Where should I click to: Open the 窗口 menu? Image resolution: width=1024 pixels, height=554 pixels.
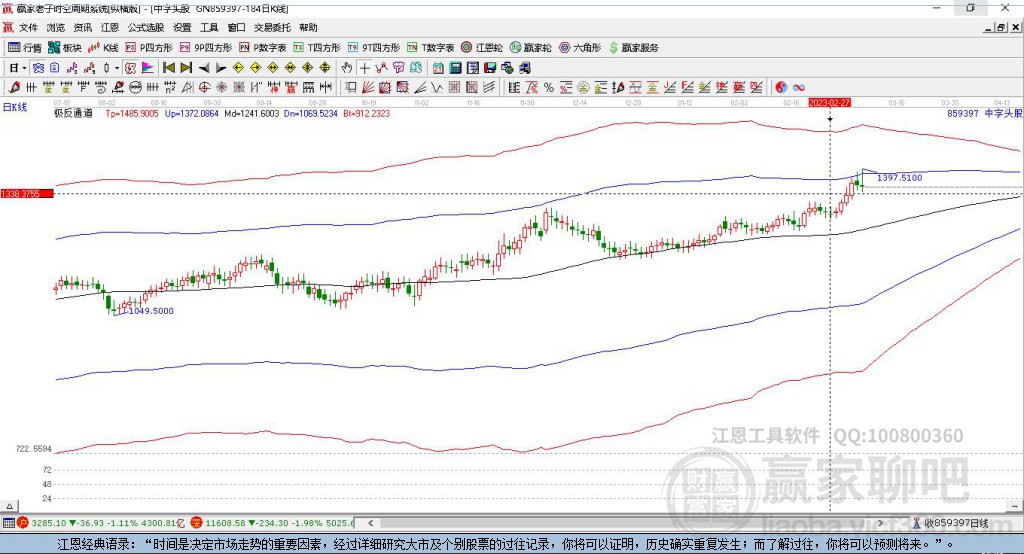236,27
